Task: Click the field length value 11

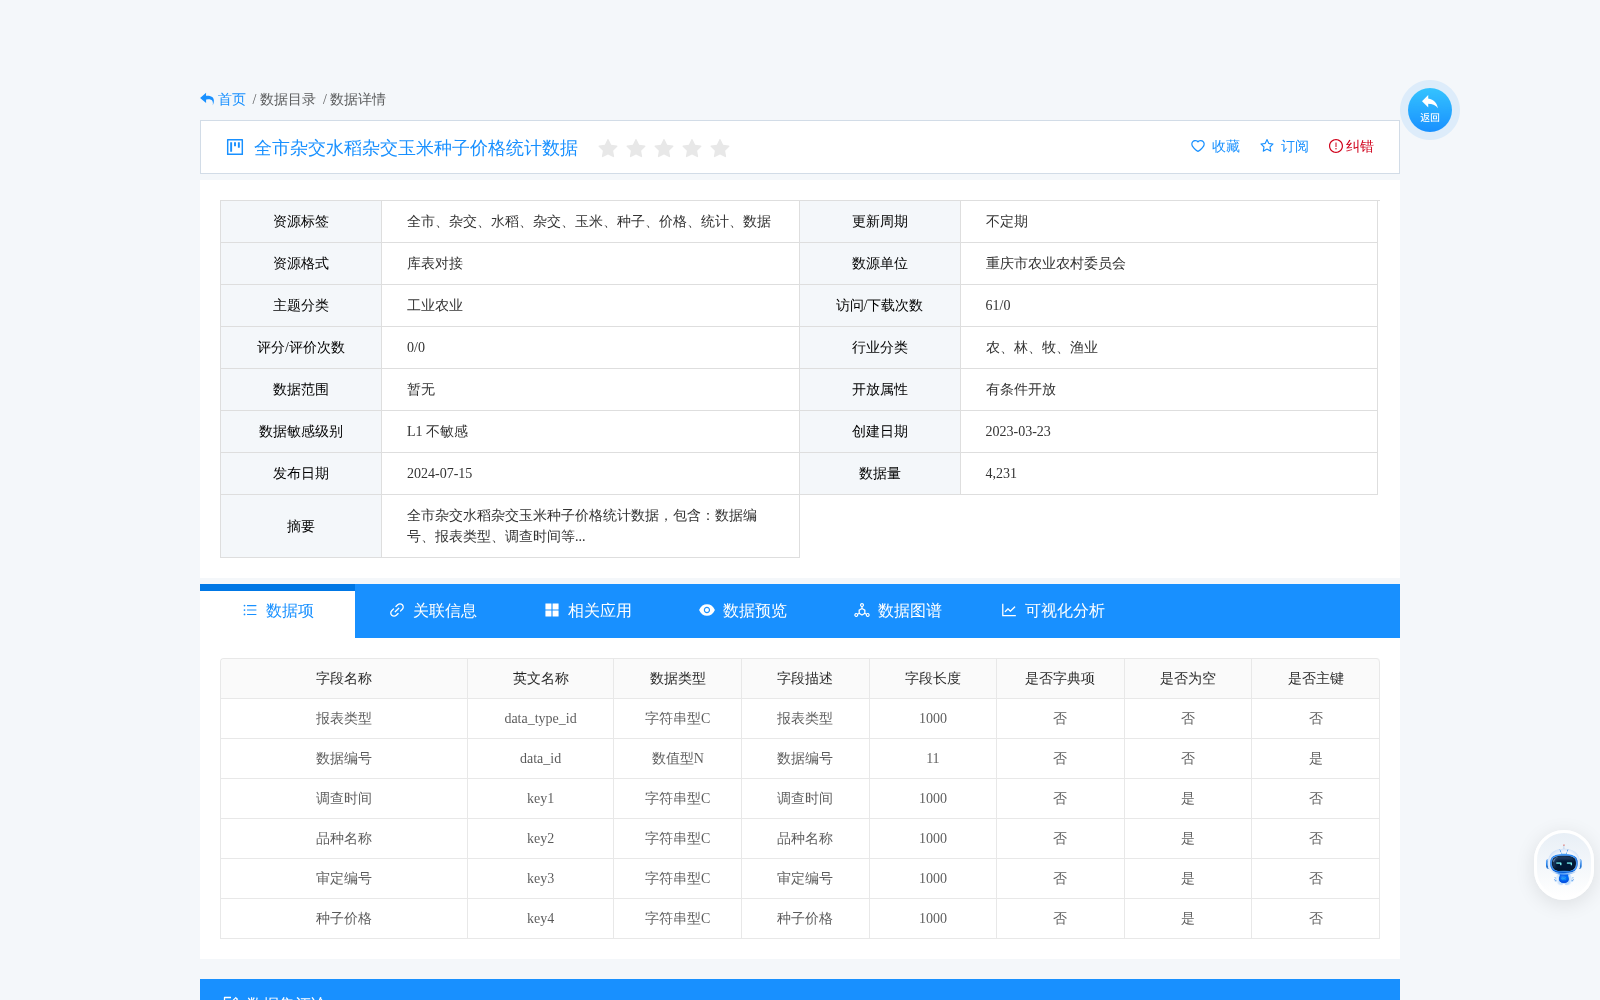Action: (933, 758)
